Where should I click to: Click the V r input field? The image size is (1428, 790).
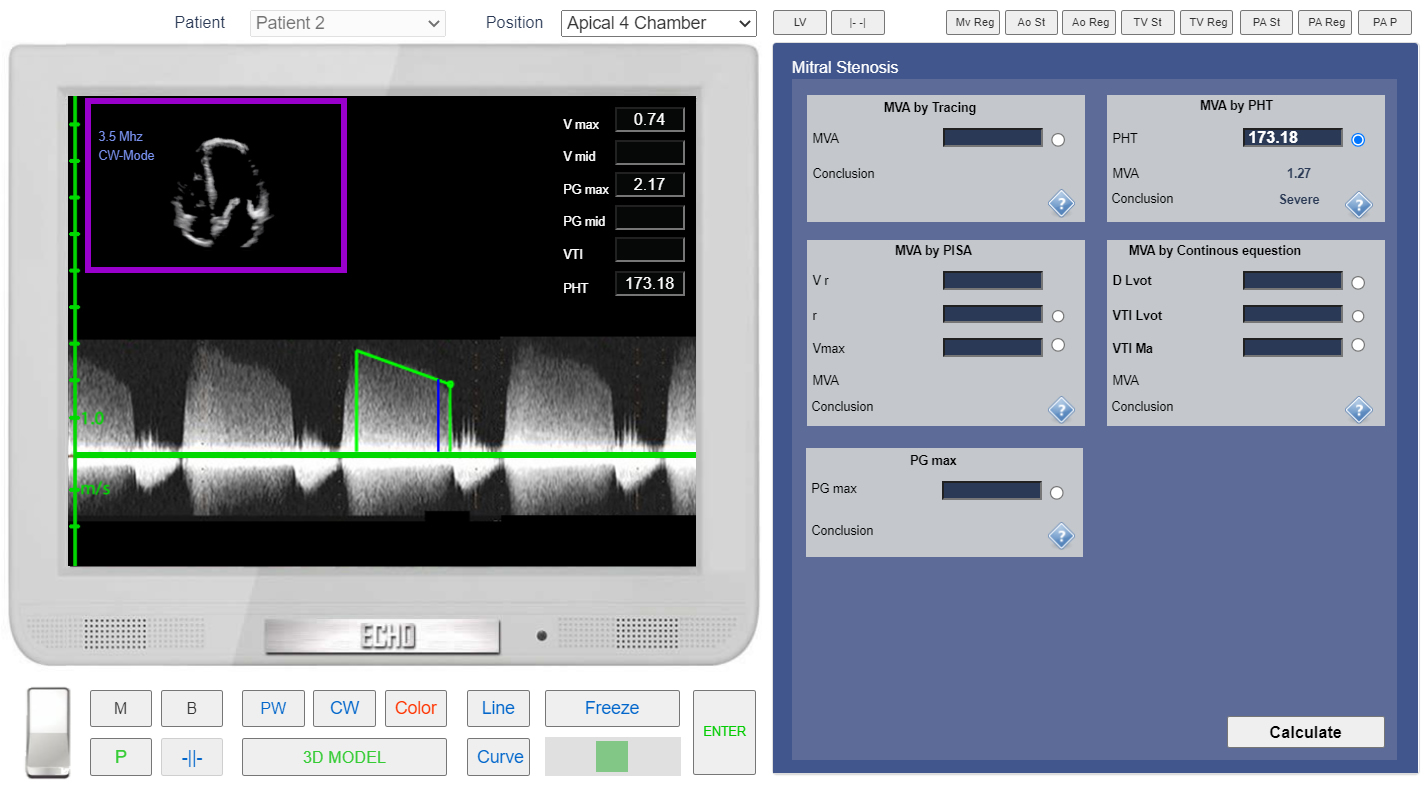(x=993, y=281)
